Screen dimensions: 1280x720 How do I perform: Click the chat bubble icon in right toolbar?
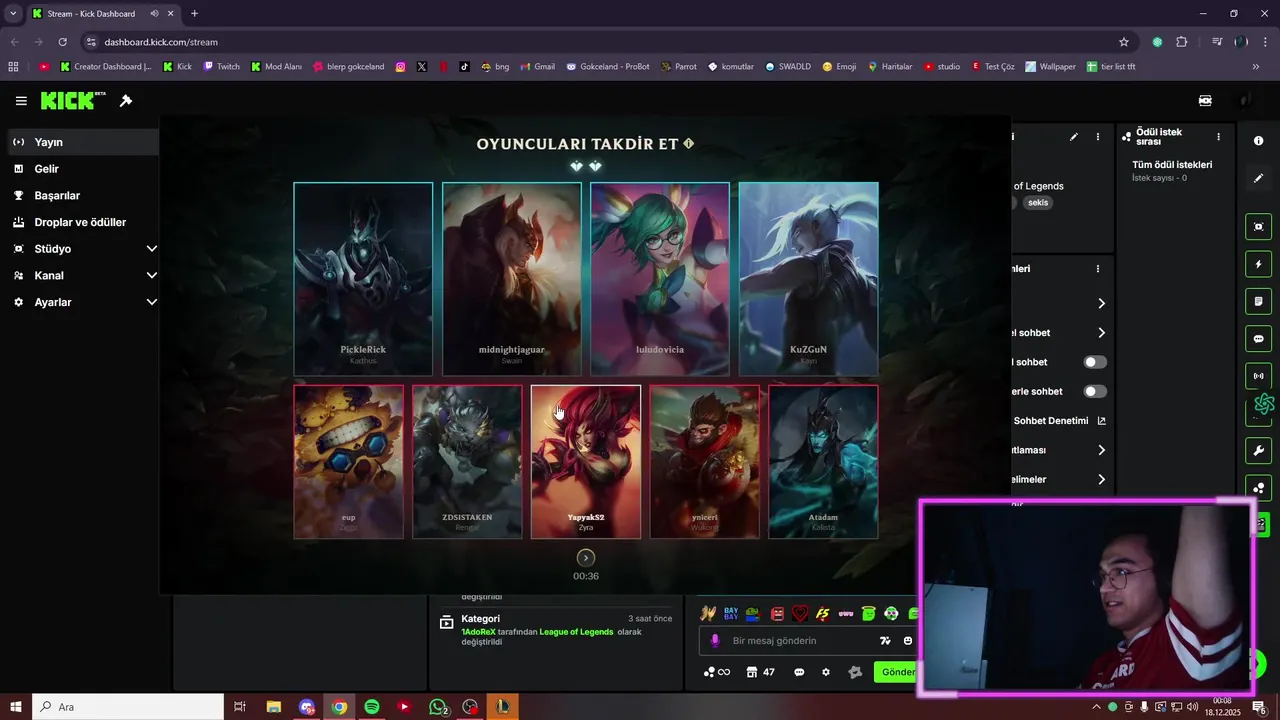tap(1258, 339)
